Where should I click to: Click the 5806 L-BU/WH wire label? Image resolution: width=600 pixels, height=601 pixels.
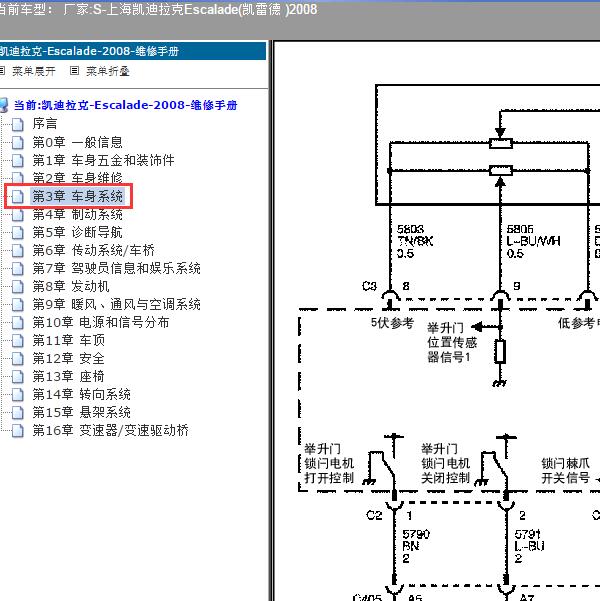pyautogui.click(x=533, y=241)
